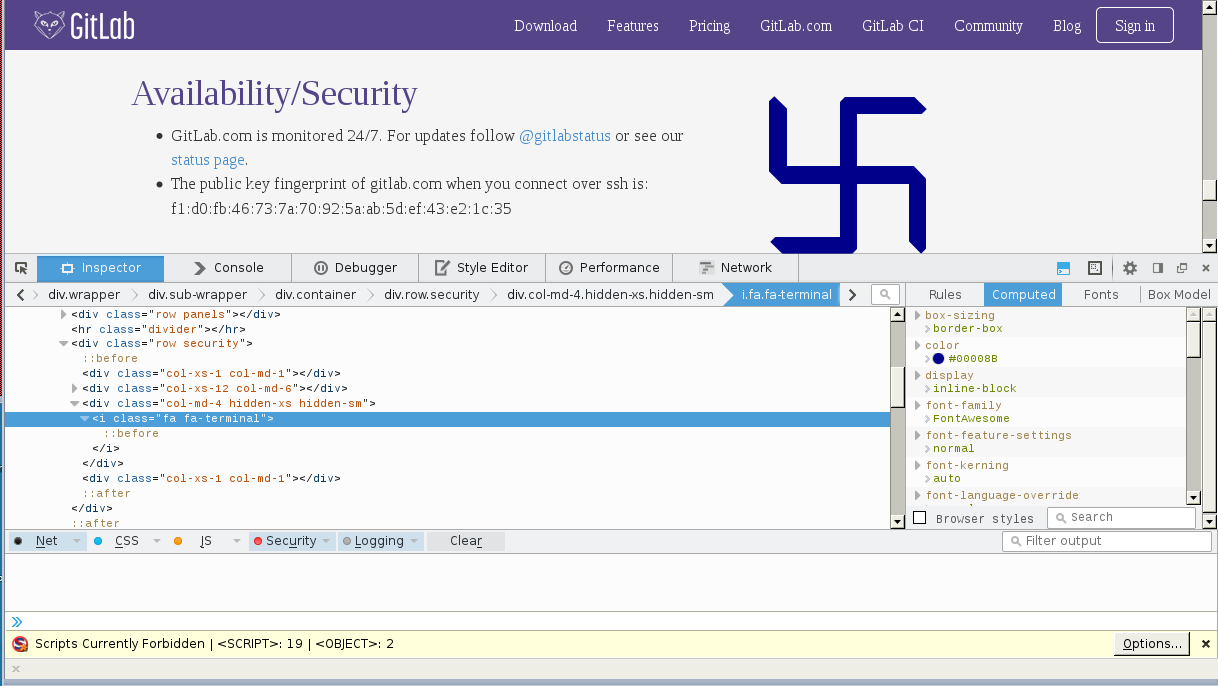The height and width of the screenshot is (686, 1218).
Task: Open the CSS filter dropdown arrow
Action: click(156, 541)
